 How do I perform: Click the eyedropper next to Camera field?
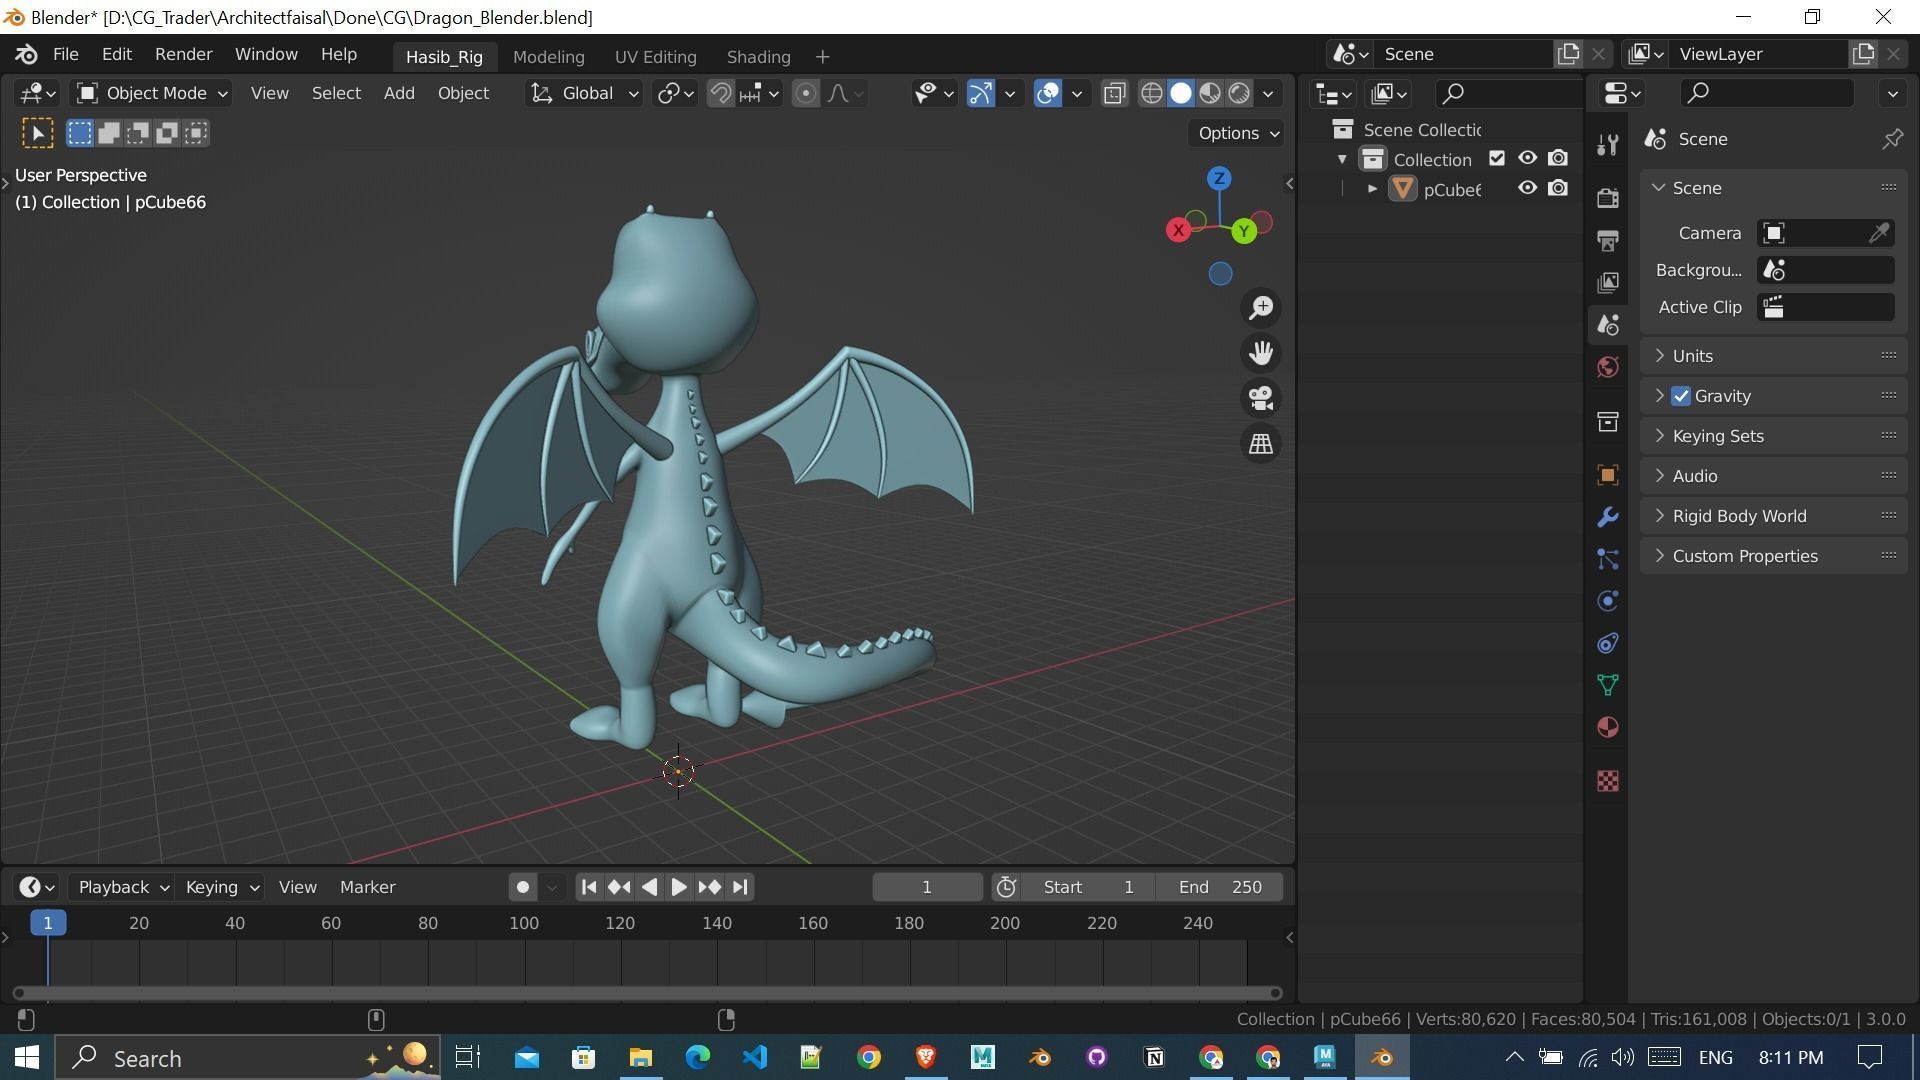1879,233
